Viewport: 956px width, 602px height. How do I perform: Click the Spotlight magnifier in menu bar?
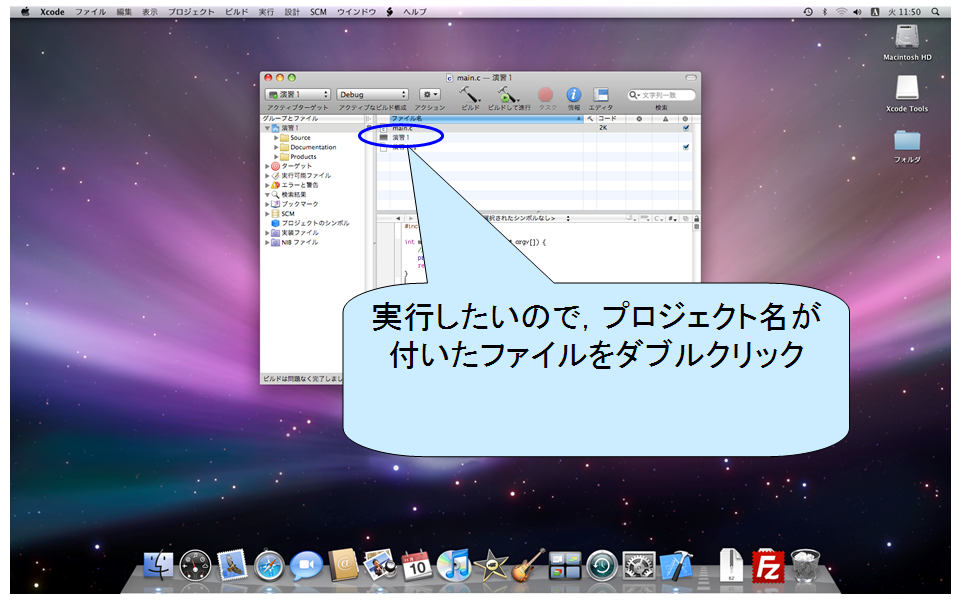point(935,12)
